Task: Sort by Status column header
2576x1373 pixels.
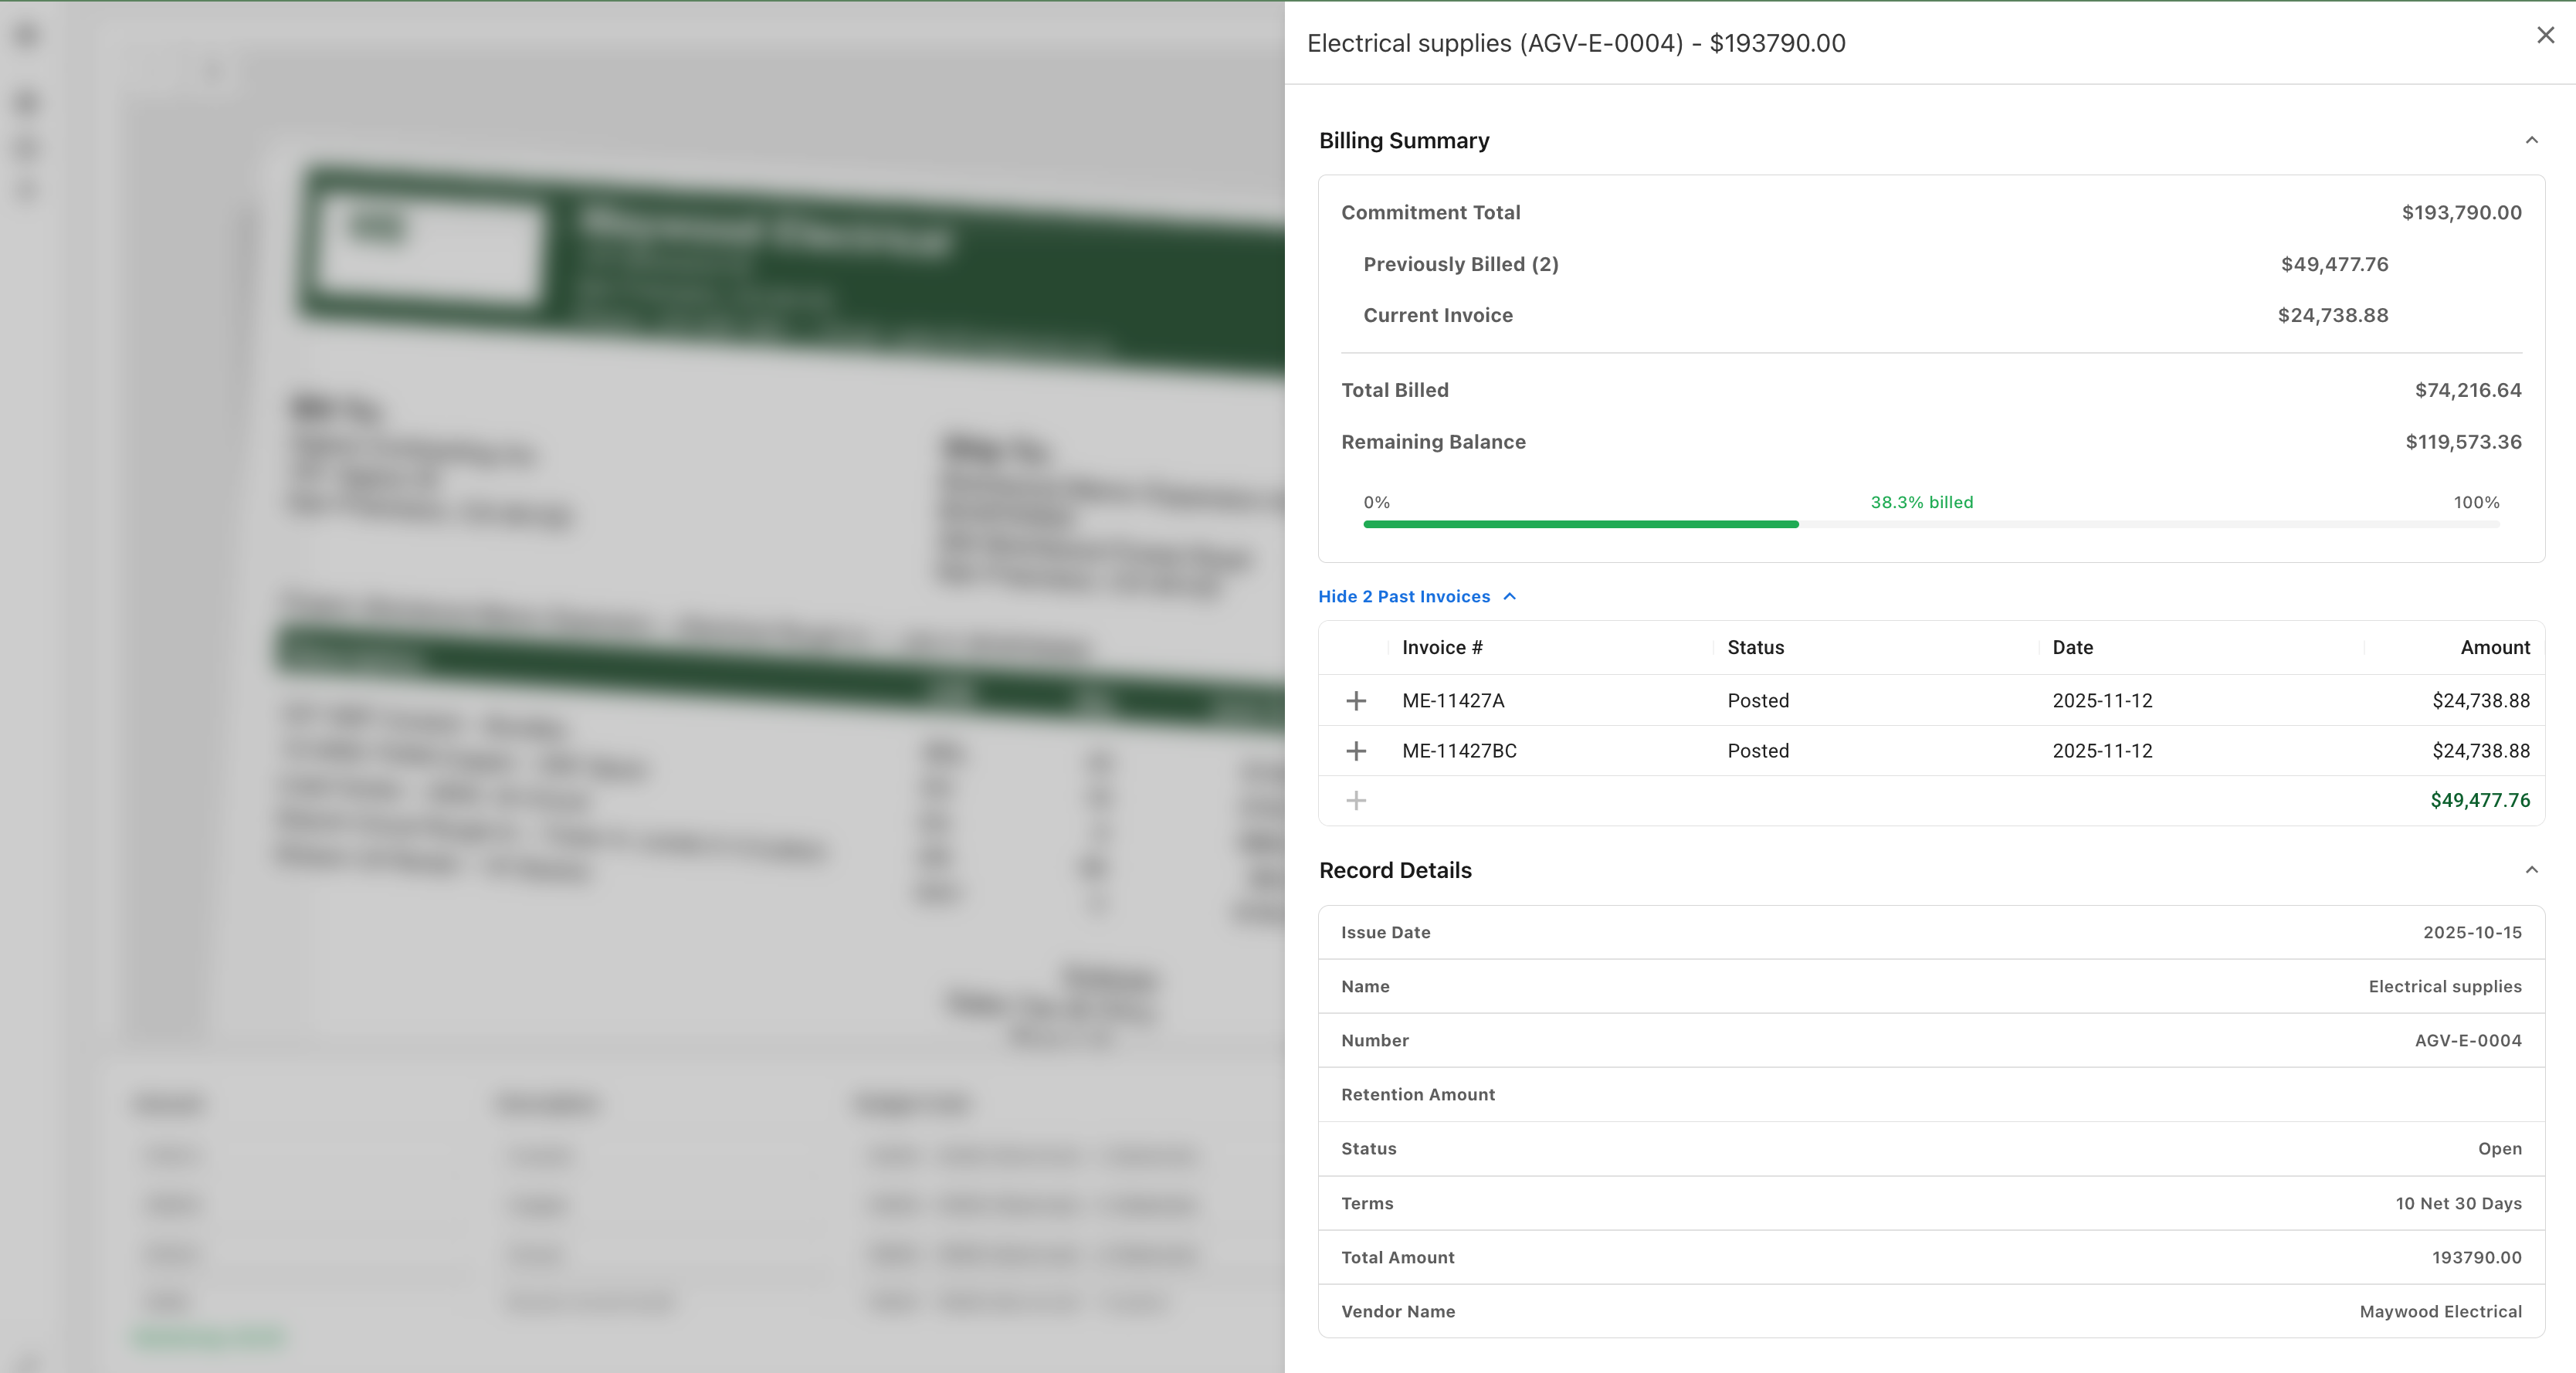Action: (x=1755, y=648)
